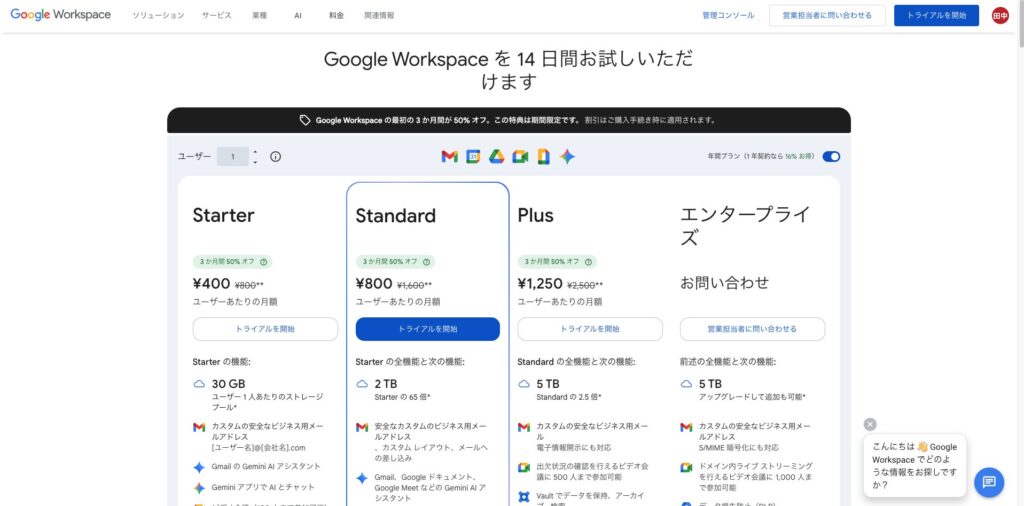Click the Gemini sparkle icon in product row

[567, 156]
